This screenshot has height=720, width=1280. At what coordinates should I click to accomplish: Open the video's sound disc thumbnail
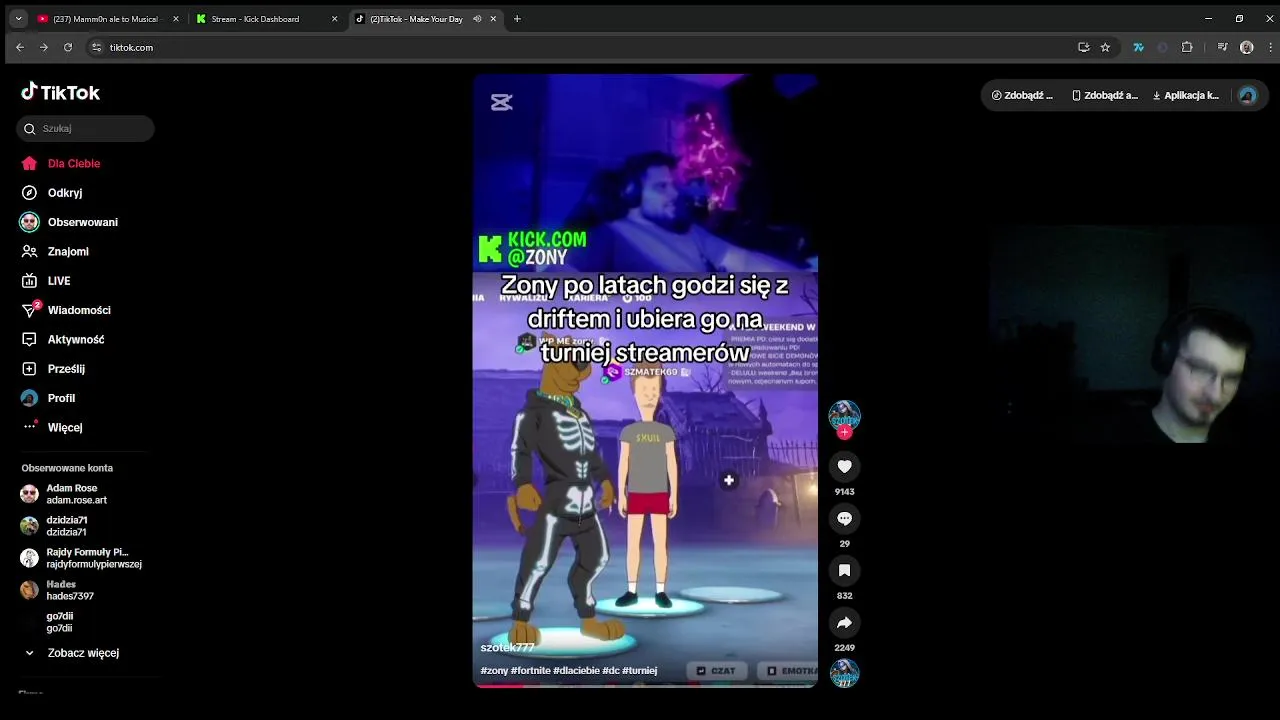[844, 674]
